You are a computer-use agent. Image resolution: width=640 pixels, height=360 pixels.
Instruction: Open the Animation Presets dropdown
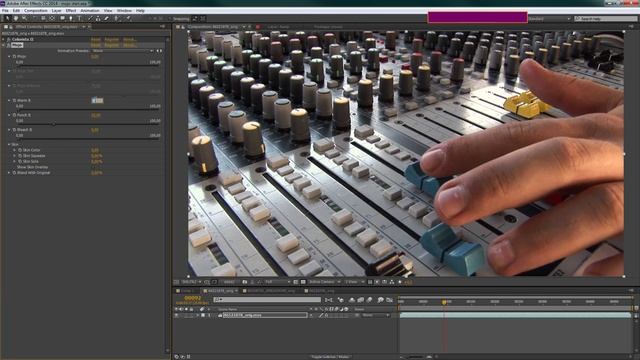pos(122,51)
